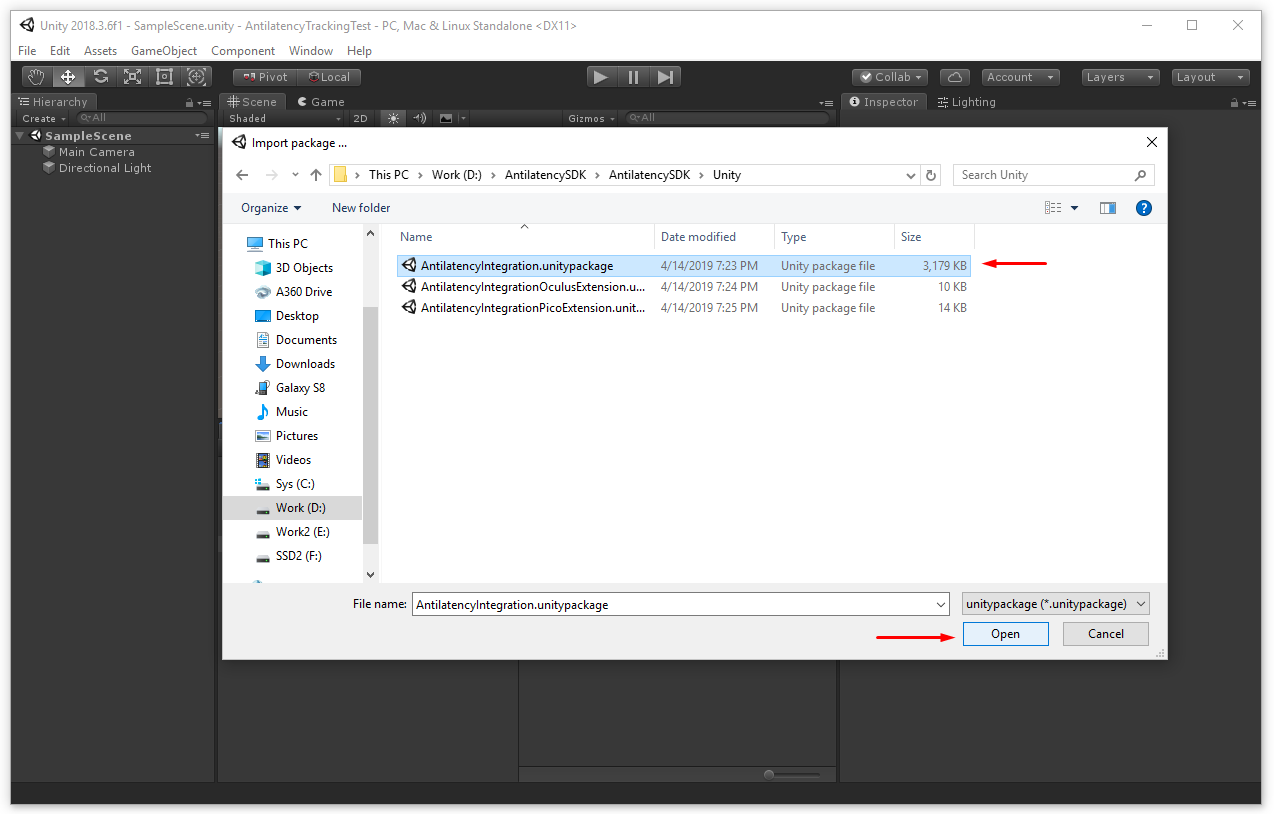
Task: Click the Unity address breadcrumb segment
Action: (727, 175)
